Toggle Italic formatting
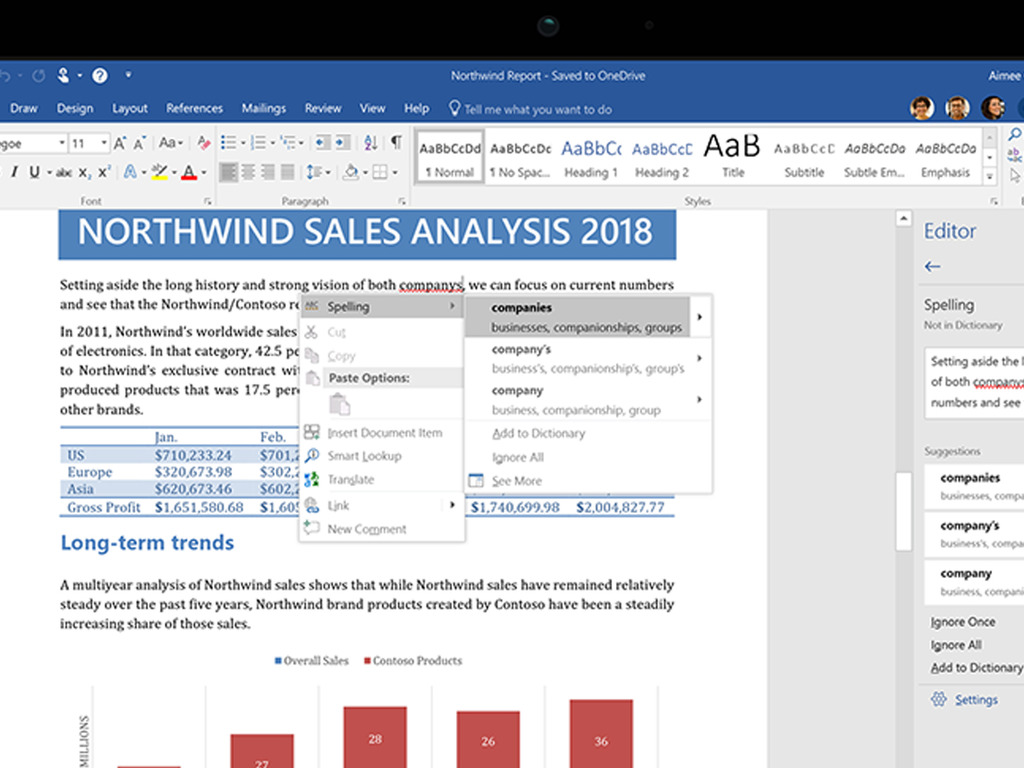Image resolution: width=1024 pixels, height=768 pixels. click(14, 172)
